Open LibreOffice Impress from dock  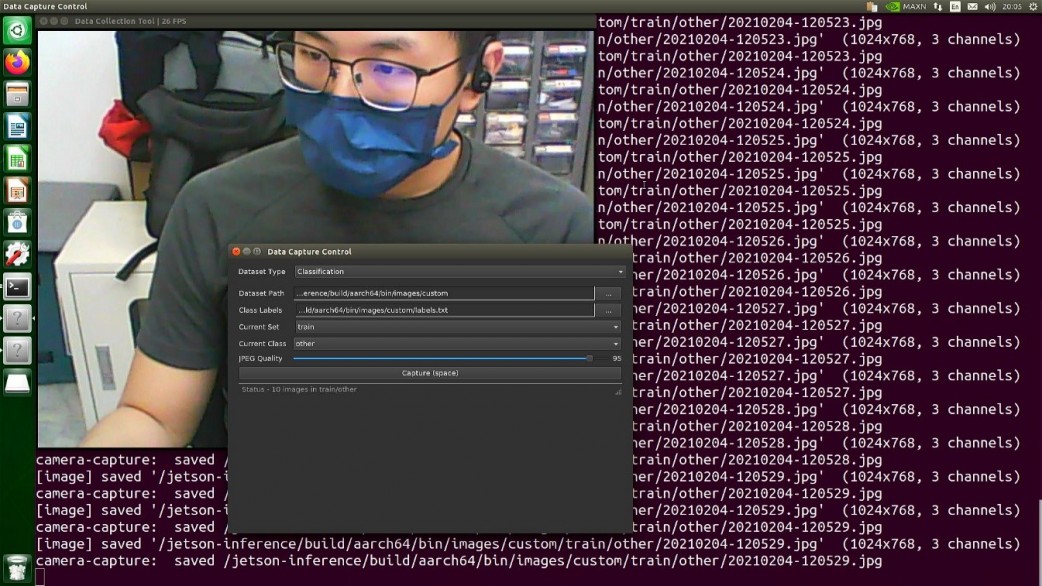17,191
